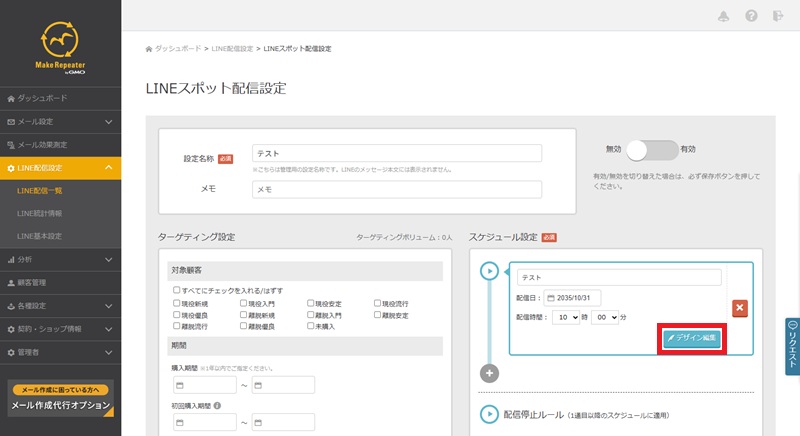Click the schedule name field containing テスト
The height and width of the screenshot is (436, 800).
coord(619,277)
